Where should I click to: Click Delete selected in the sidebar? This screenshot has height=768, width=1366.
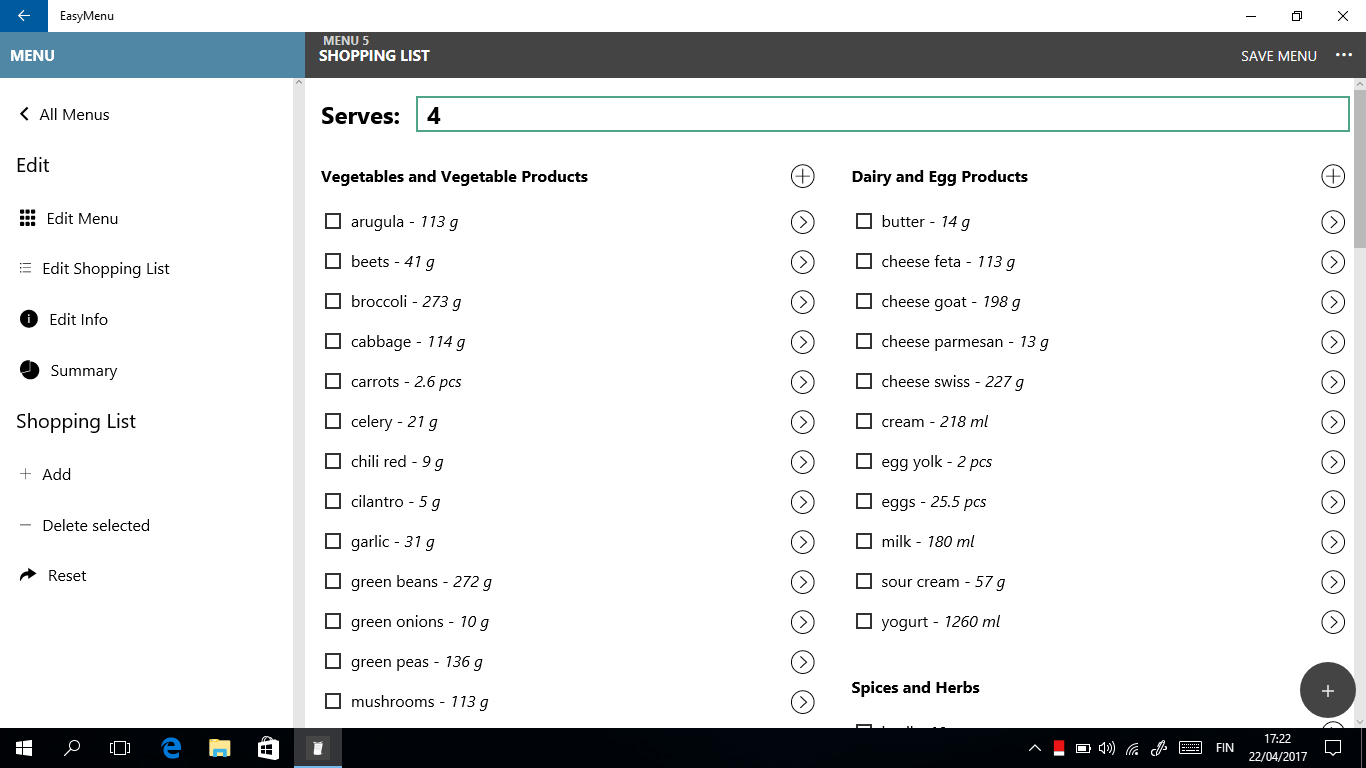tap(95, 525)
